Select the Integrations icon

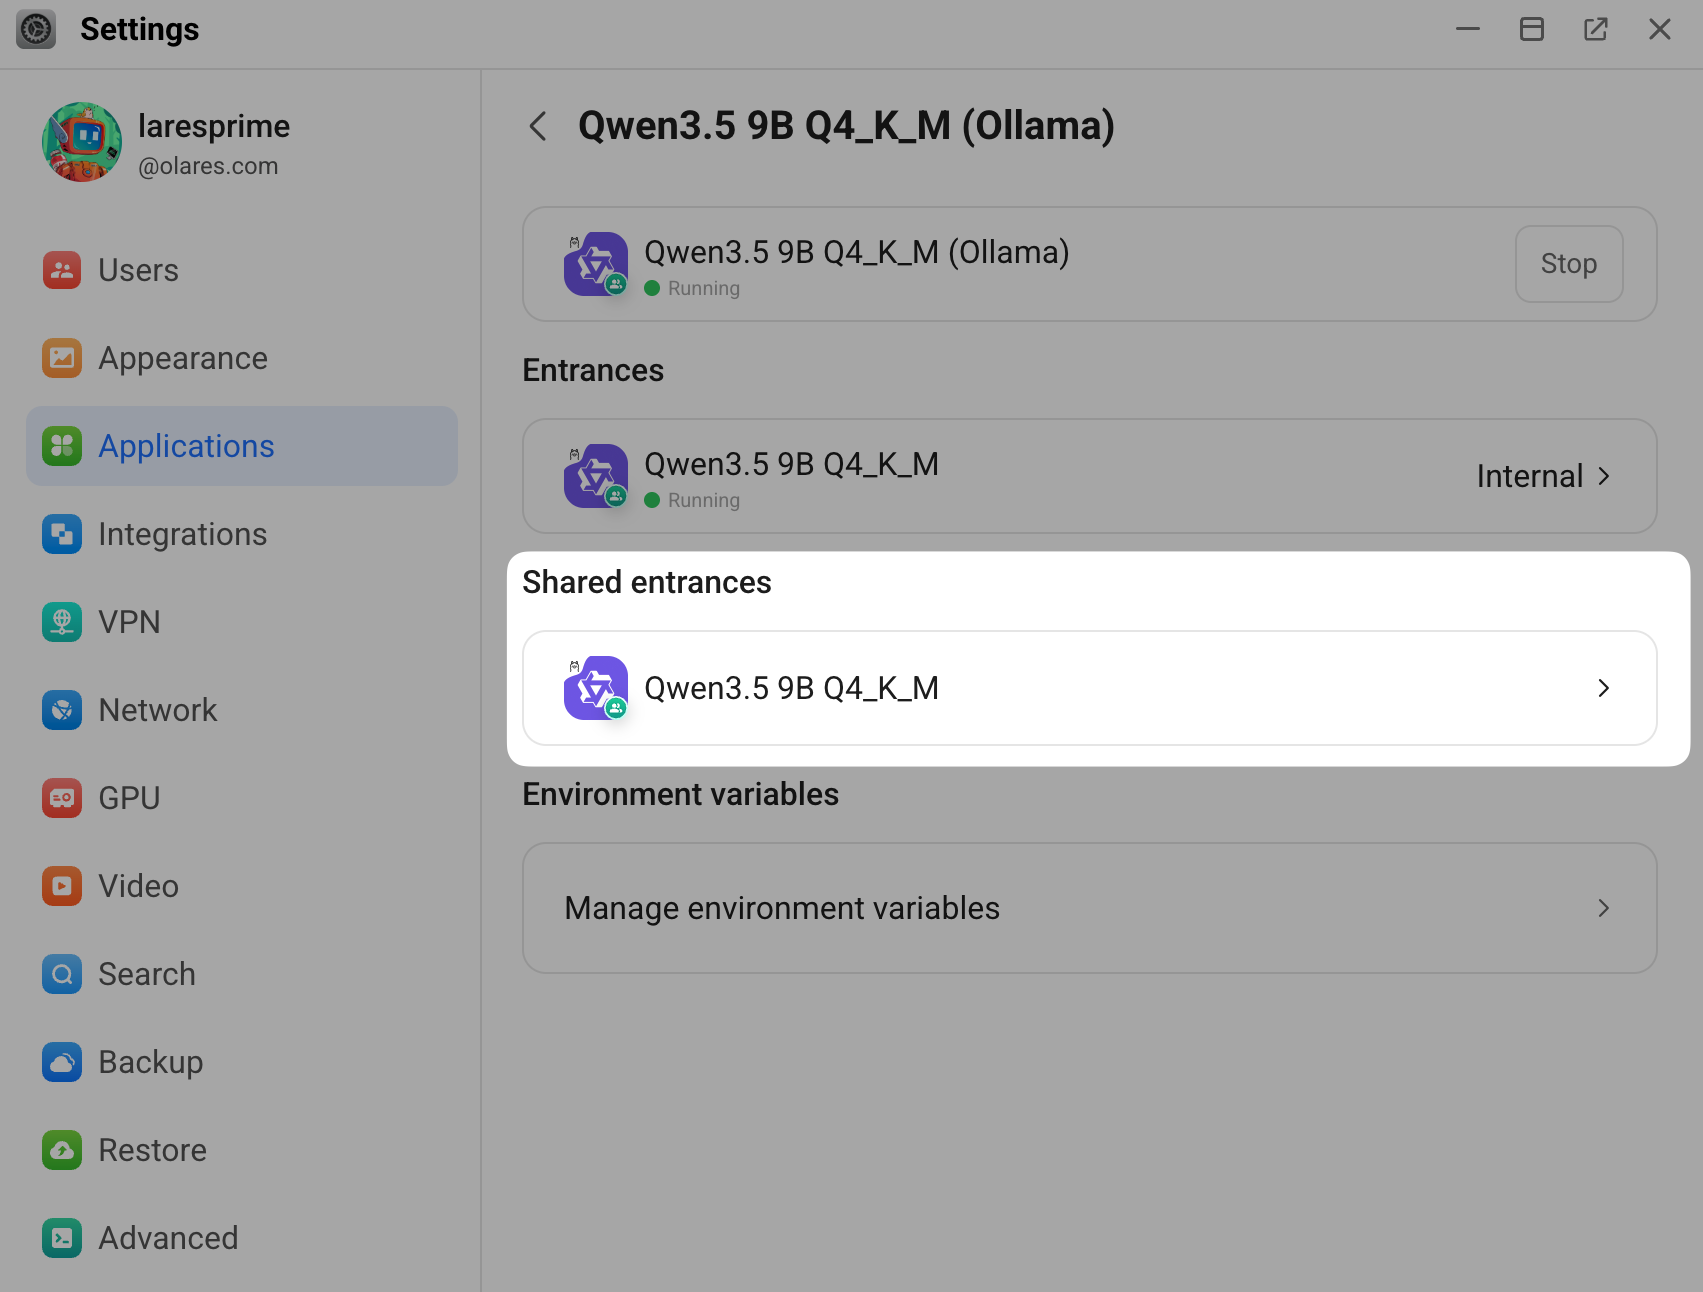[x=62, y=534]
